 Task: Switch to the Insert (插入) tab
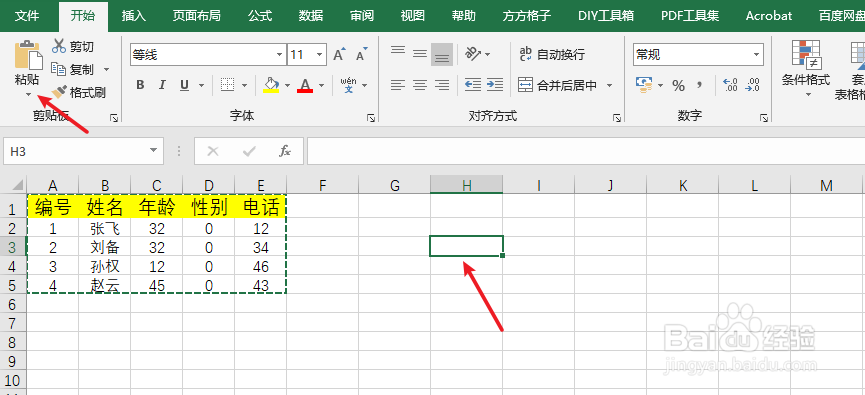(134, 16)
